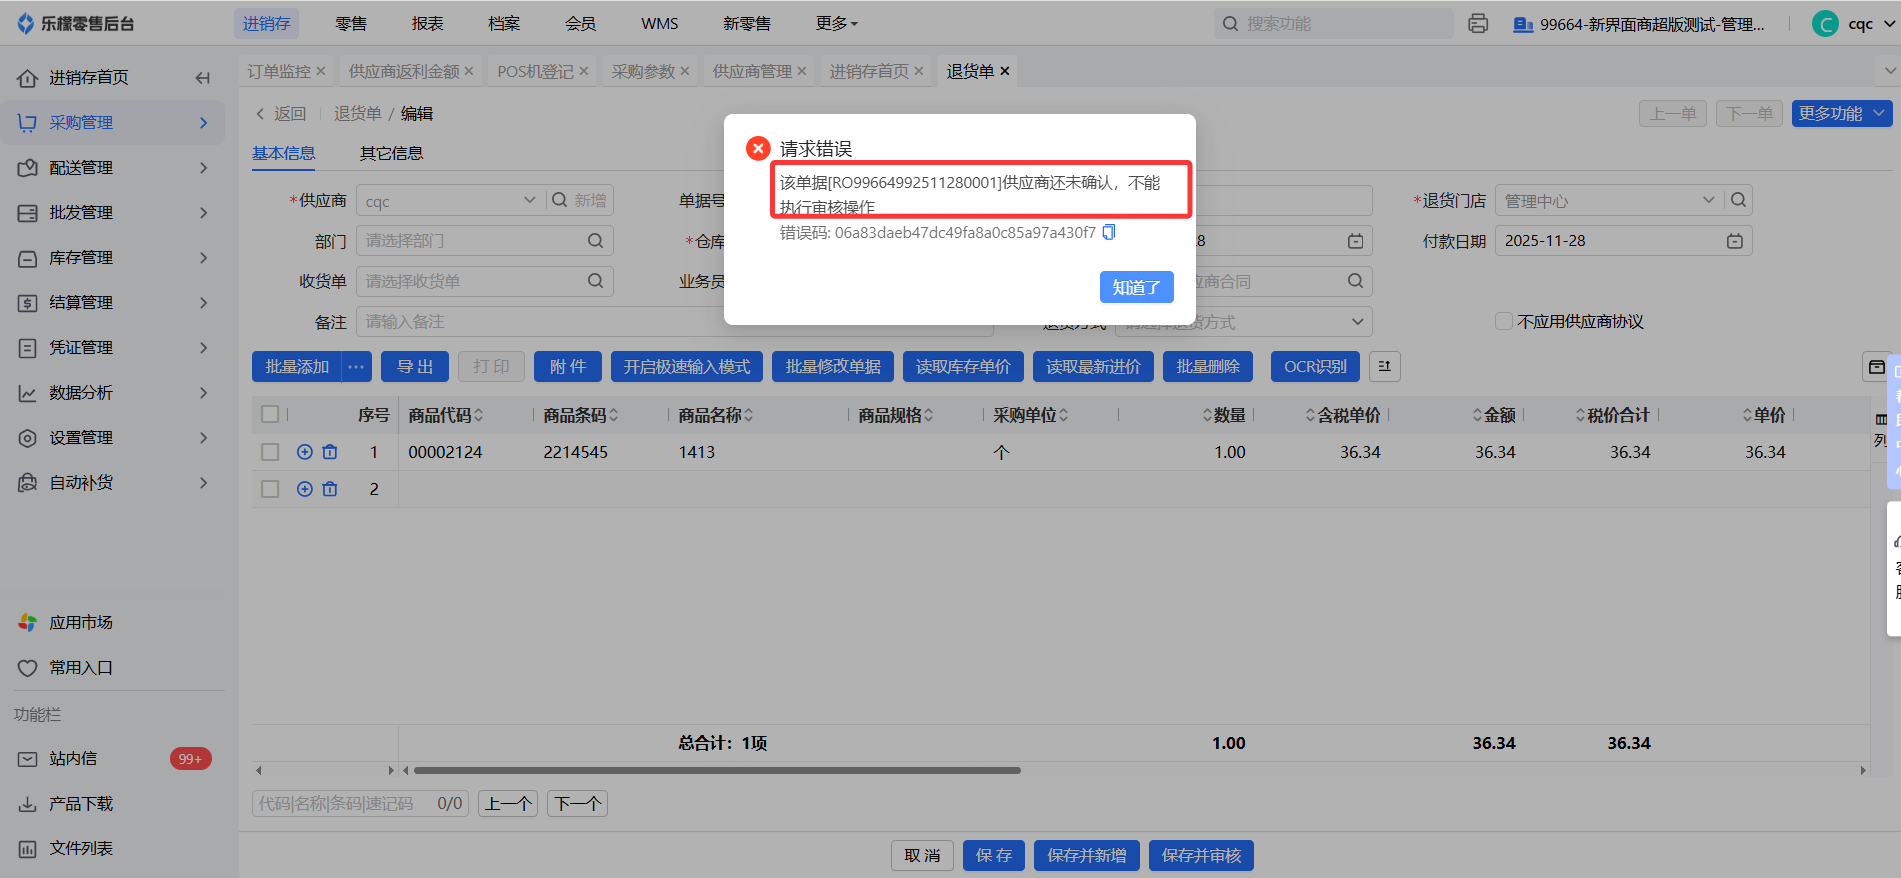Copy the error code with copy icon
The image size is (1901, 878).
click(1108, 233)
